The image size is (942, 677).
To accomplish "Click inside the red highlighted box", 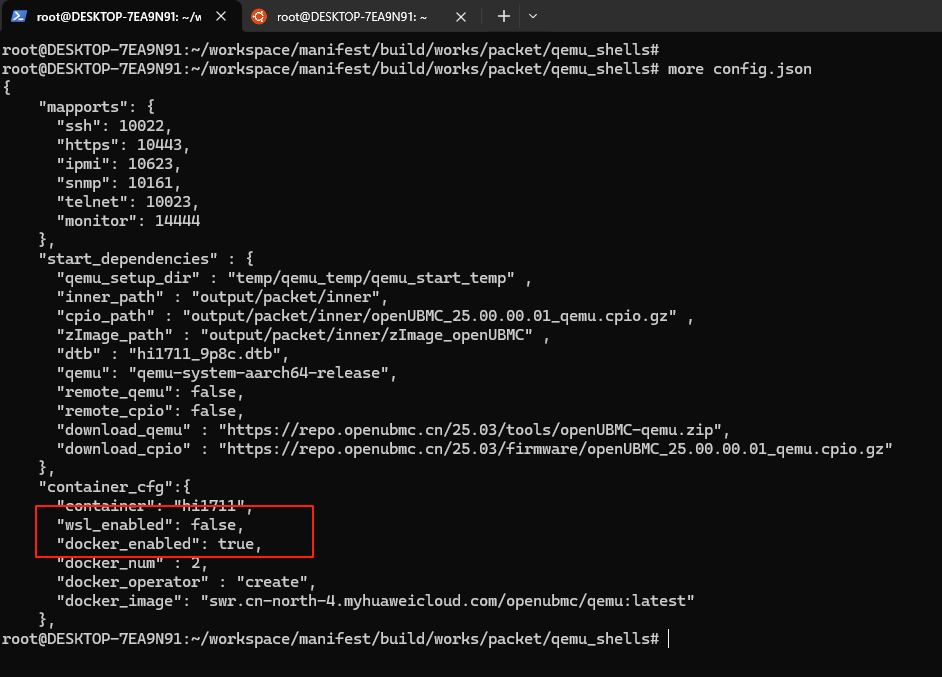I will click(x=175, y=532).
